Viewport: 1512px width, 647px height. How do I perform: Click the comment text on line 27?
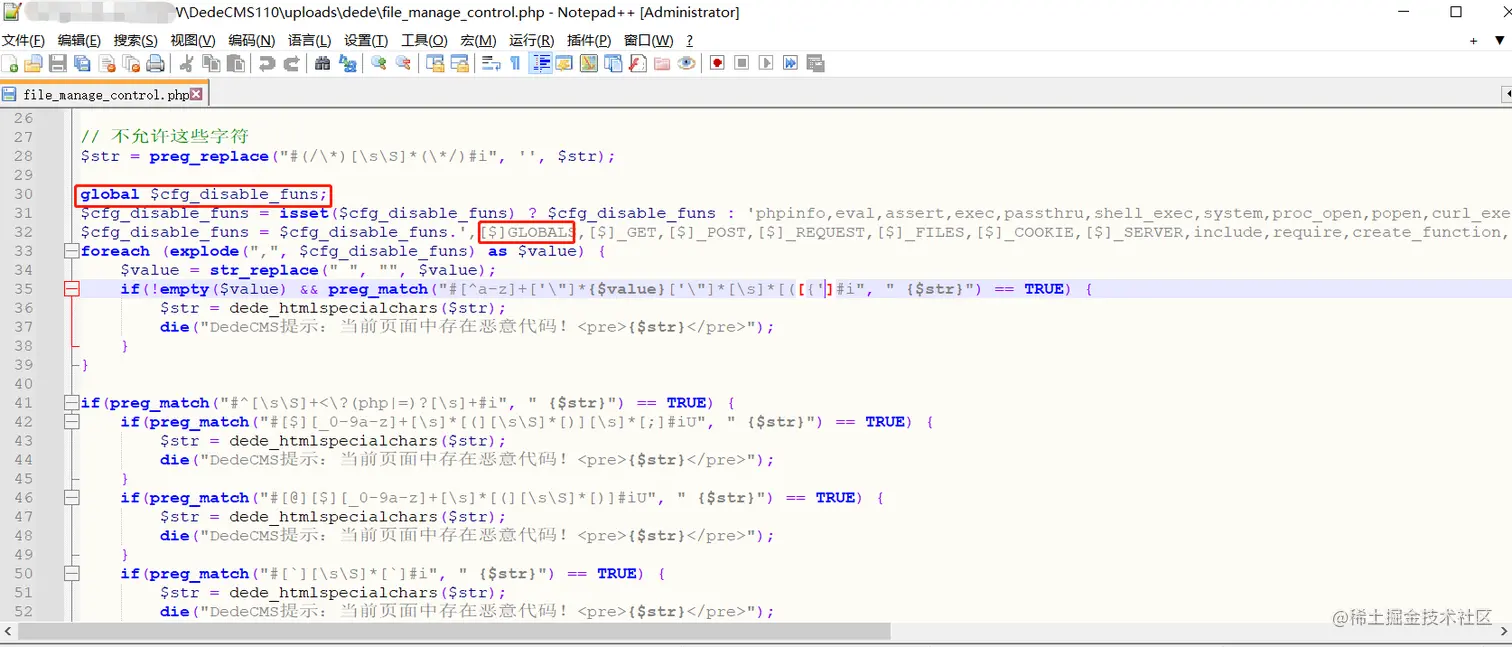(x=164, y=136)
